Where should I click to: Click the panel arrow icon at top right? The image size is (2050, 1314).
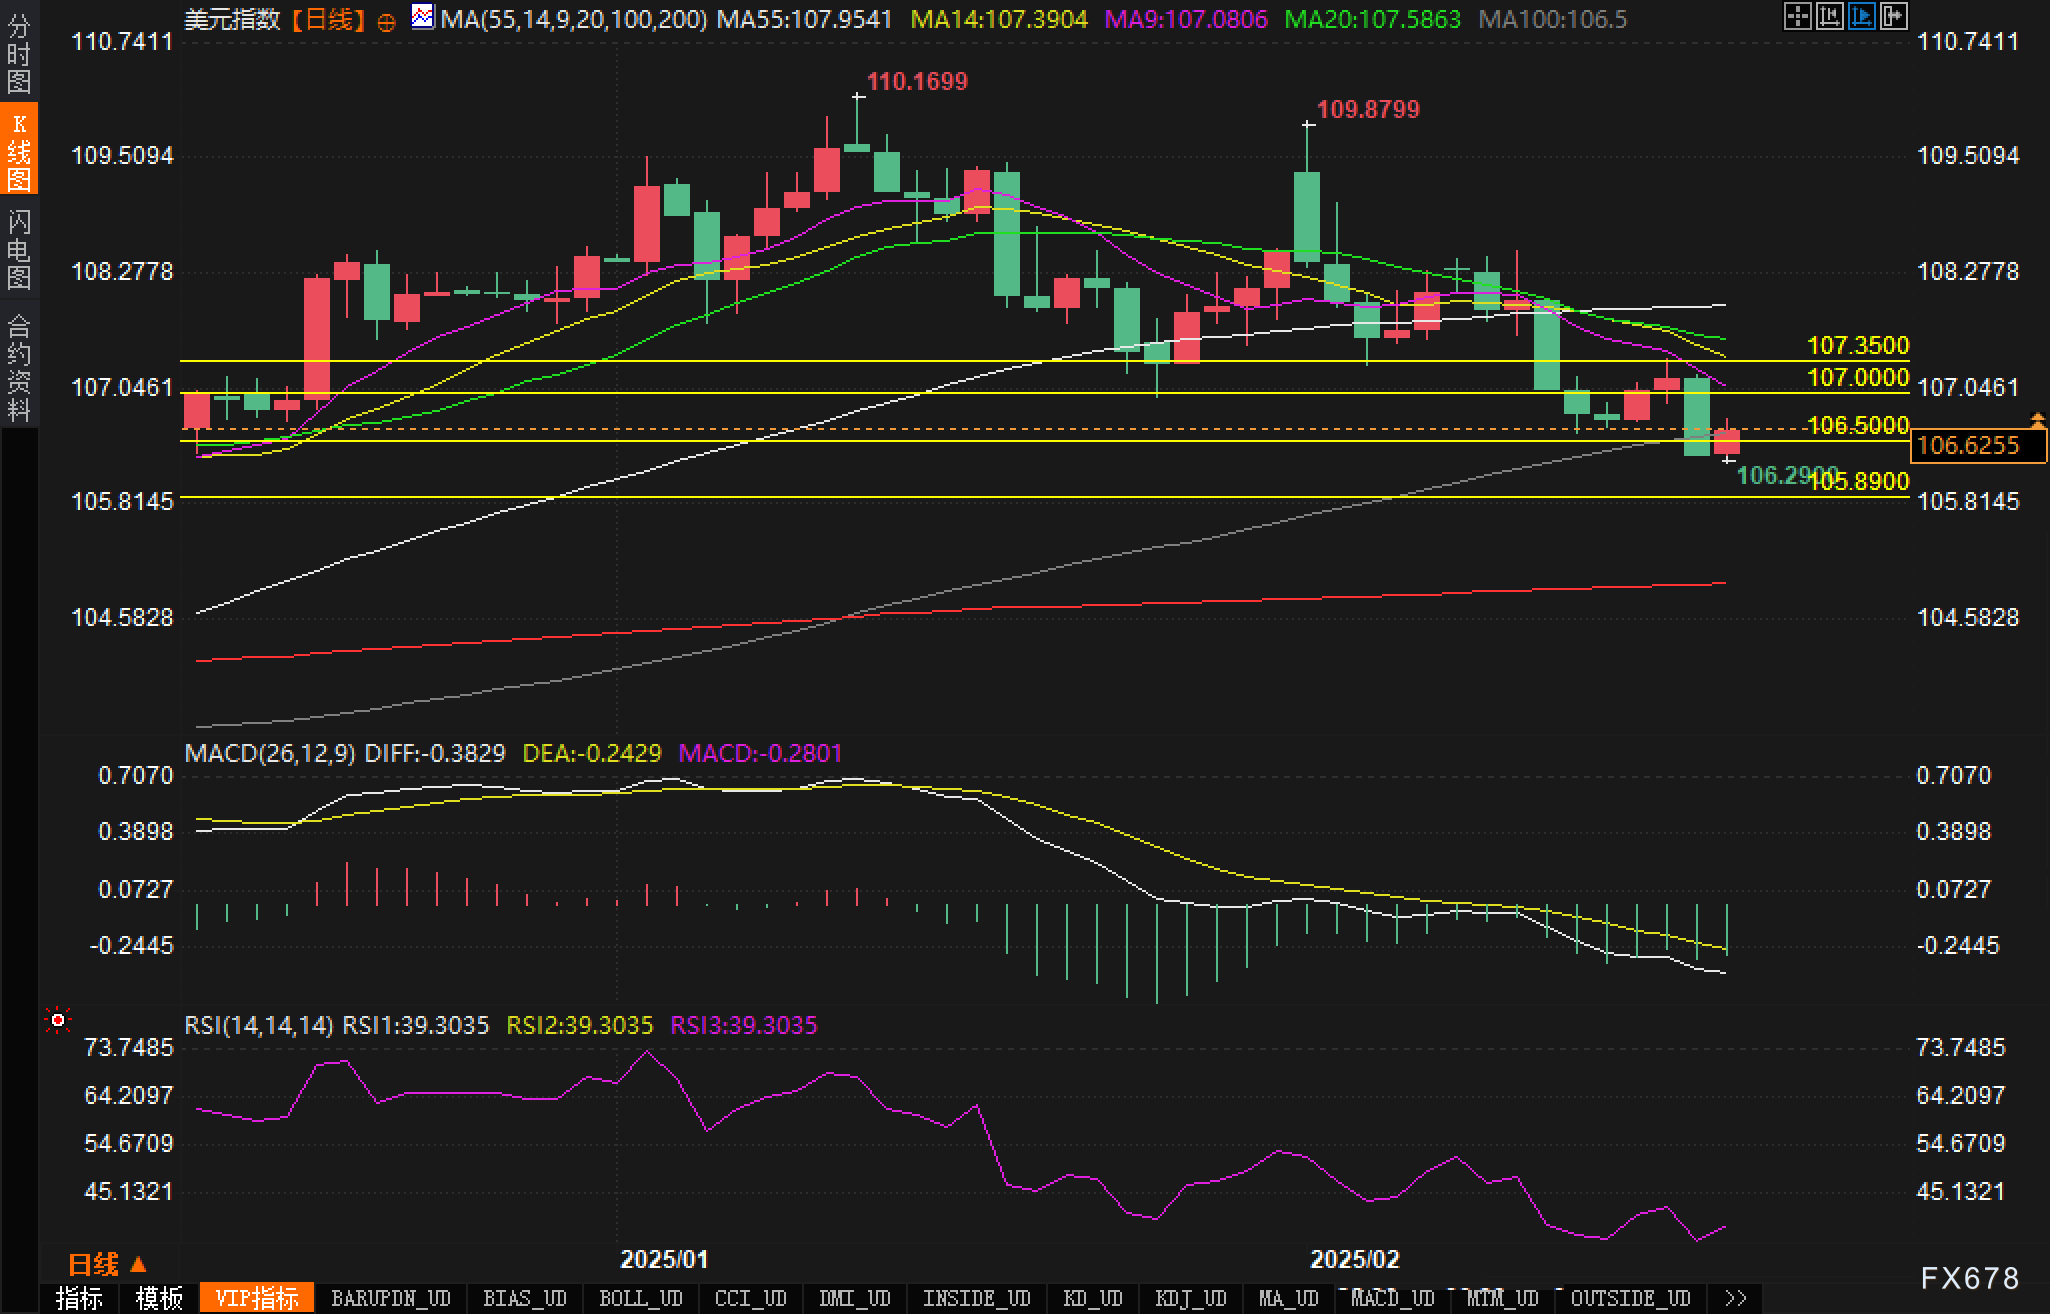click(x=1893, y=16)
